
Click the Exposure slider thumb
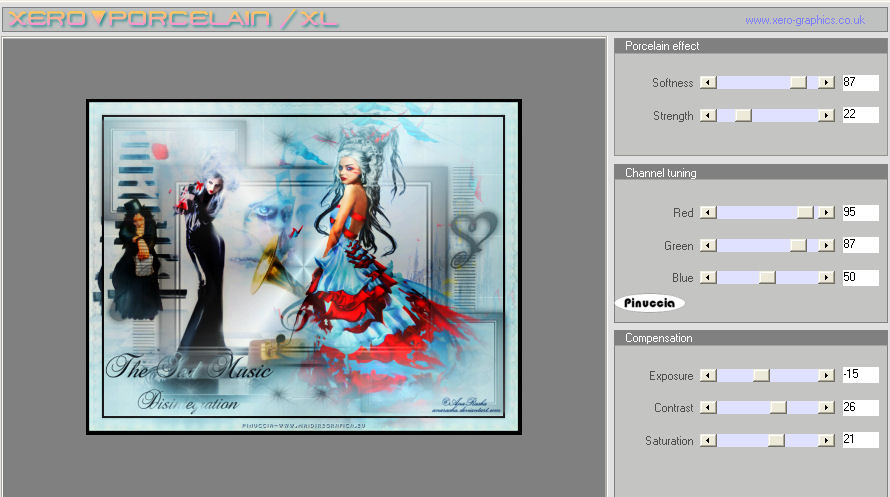tap(761, 376)
